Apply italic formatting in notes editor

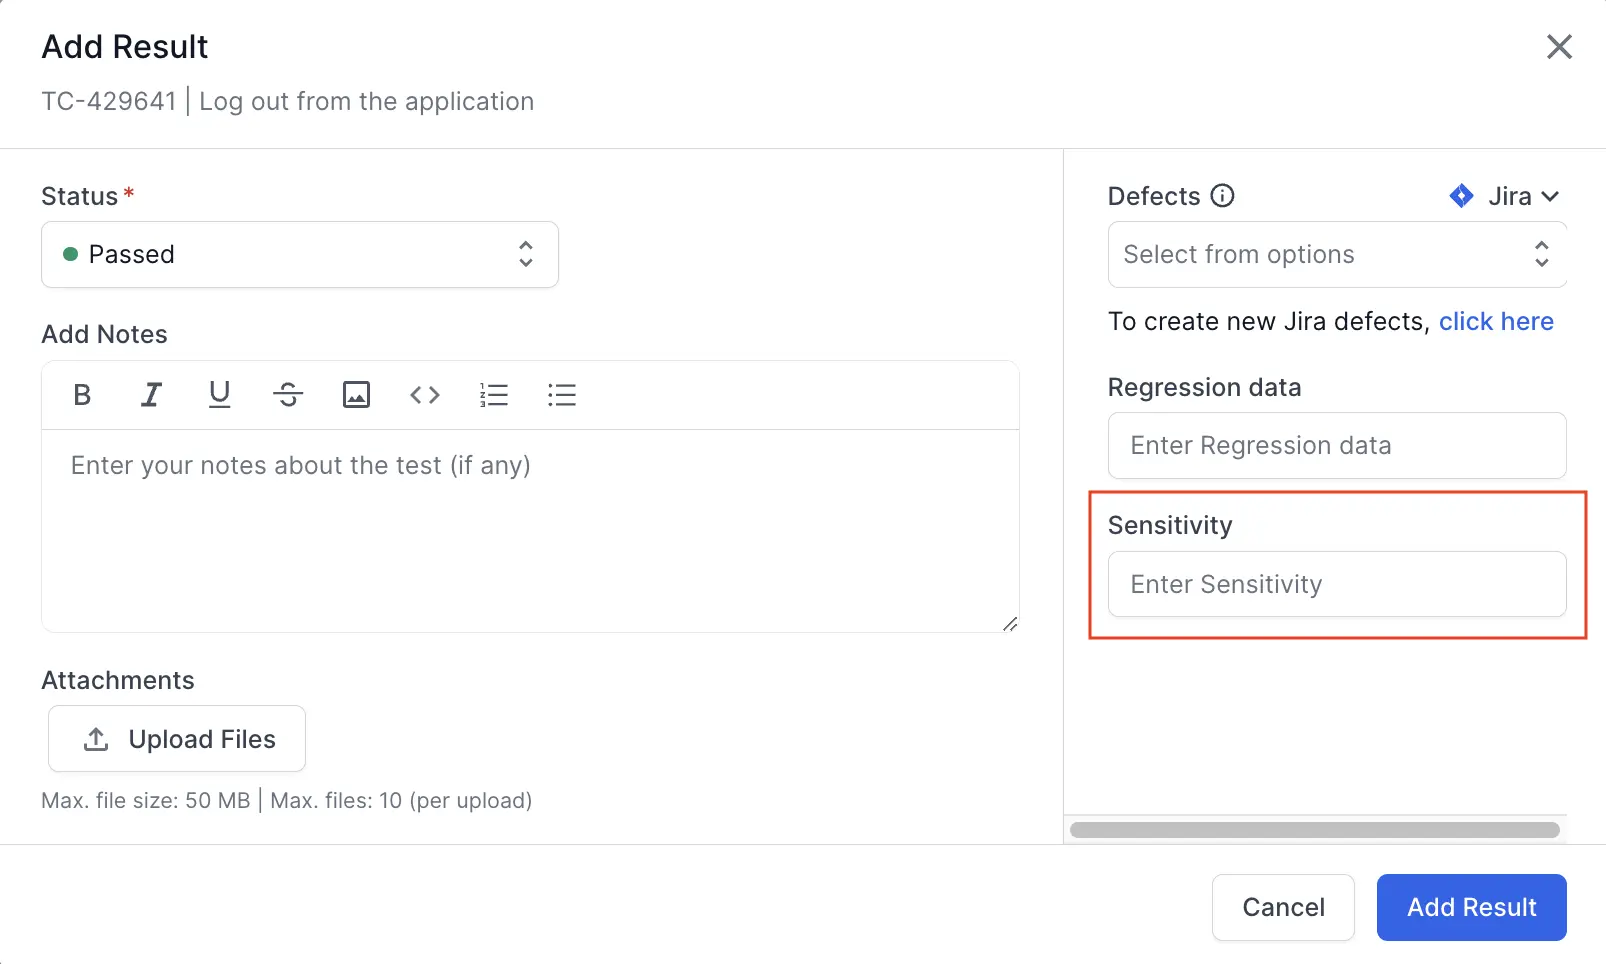[x=151, y=395]
